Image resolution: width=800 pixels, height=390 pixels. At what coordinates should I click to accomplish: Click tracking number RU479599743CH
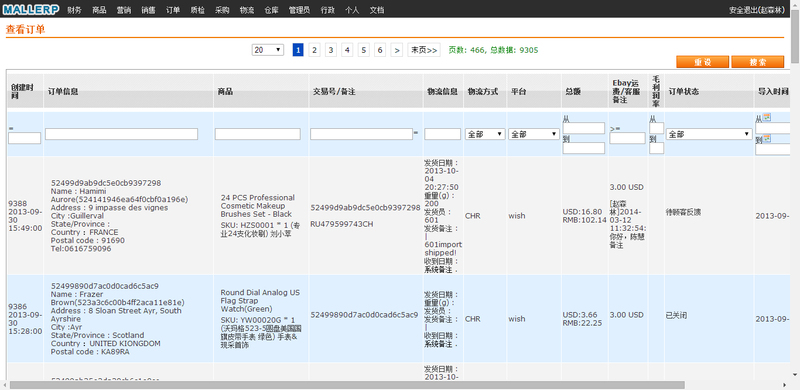pos(341,224)
